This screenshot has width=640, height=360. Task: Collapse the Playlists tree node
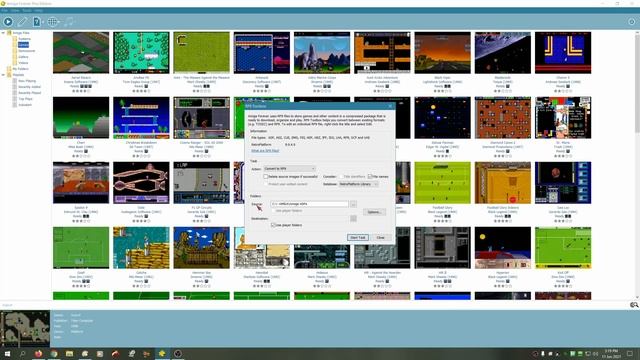(3, 75)
